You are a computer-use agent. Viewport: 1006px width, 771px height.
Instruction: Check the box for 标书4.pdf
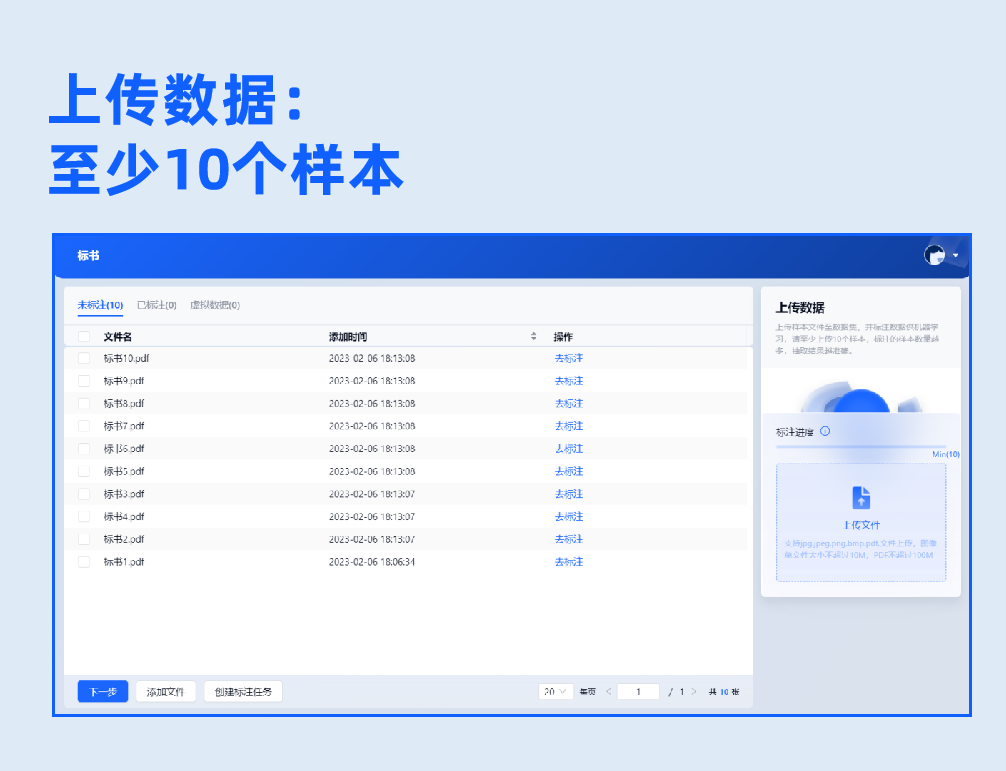pos(84,516)
